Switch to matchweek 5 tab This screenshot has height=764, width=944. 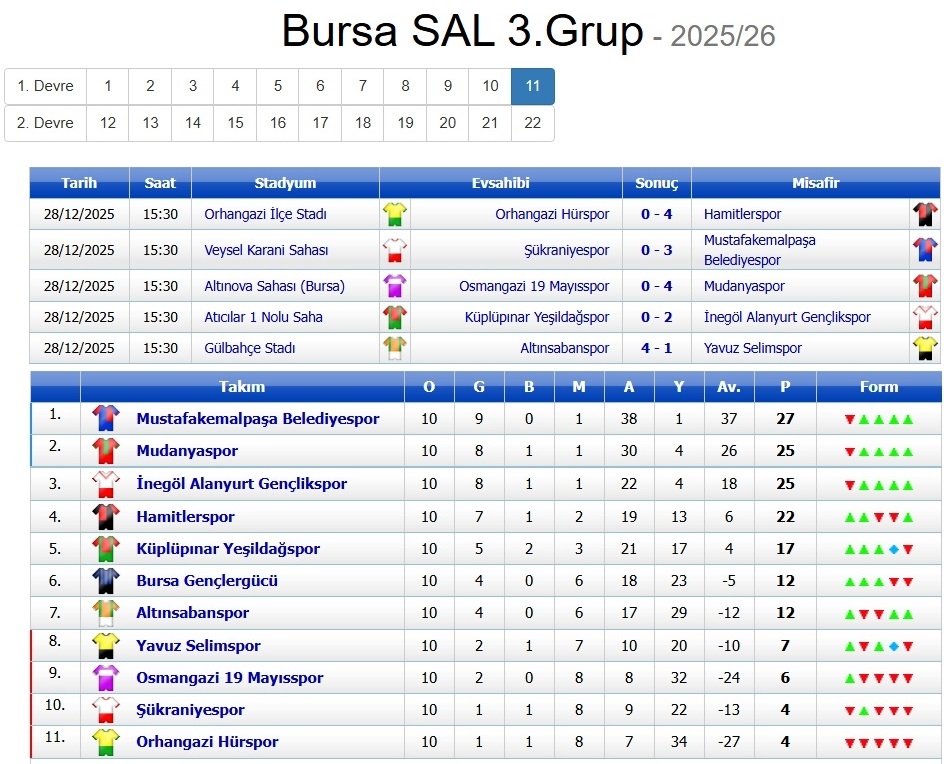[x=278, y=86]
